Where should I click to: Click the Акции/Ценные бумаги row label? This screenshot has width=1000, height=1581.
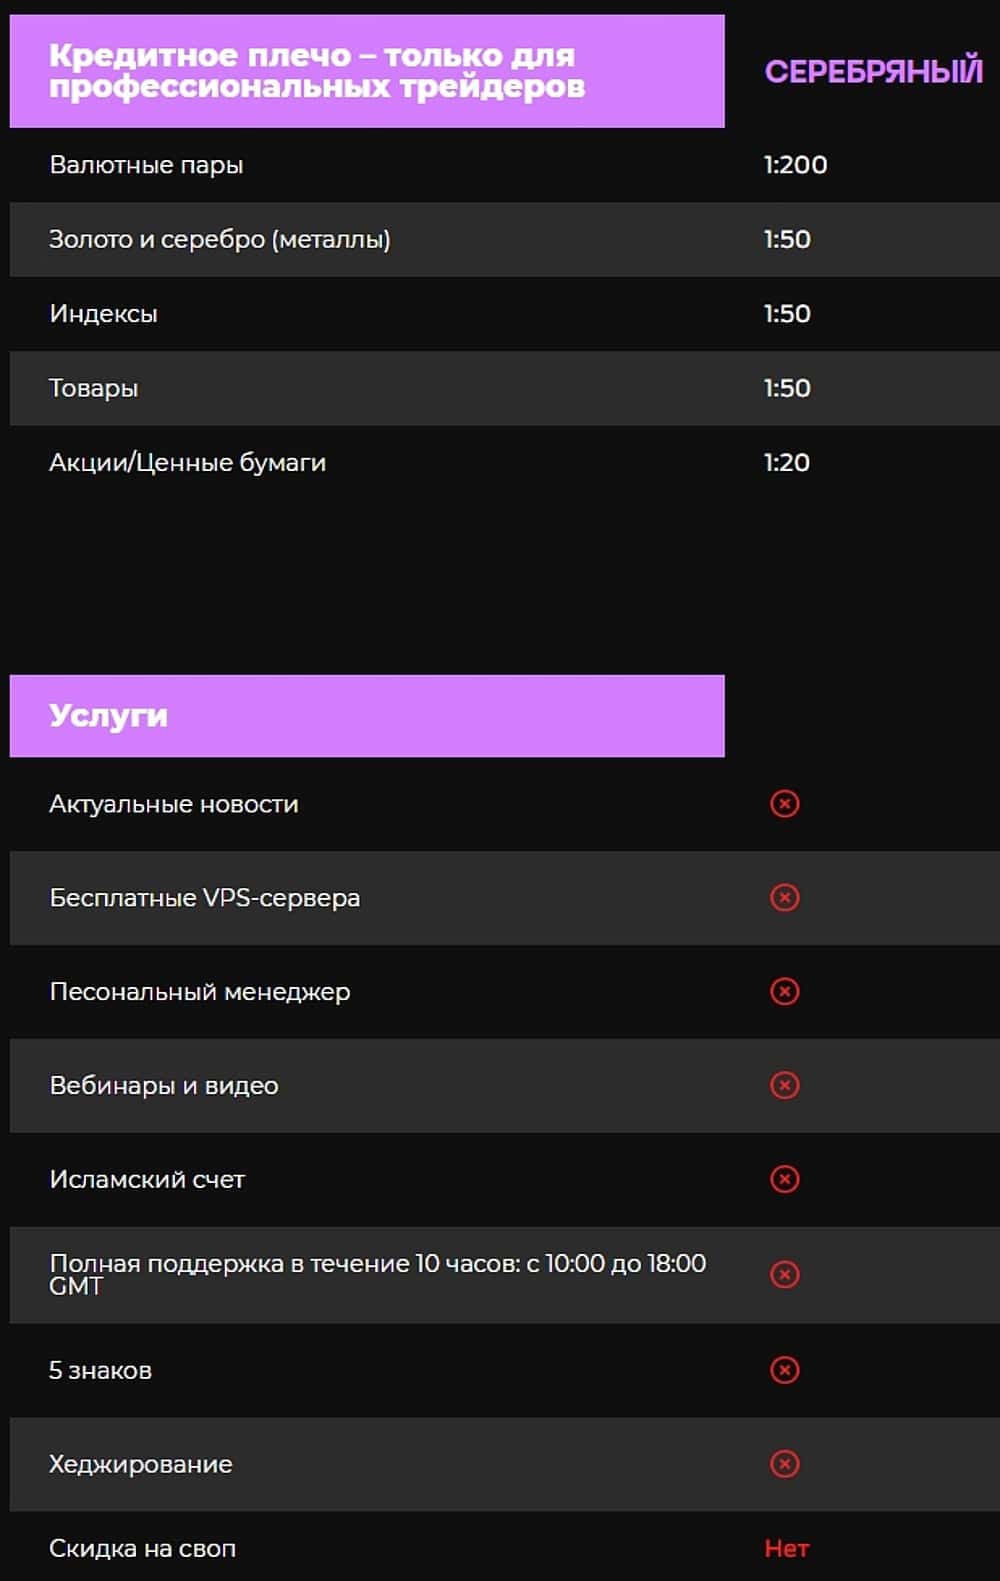[187, 463]
